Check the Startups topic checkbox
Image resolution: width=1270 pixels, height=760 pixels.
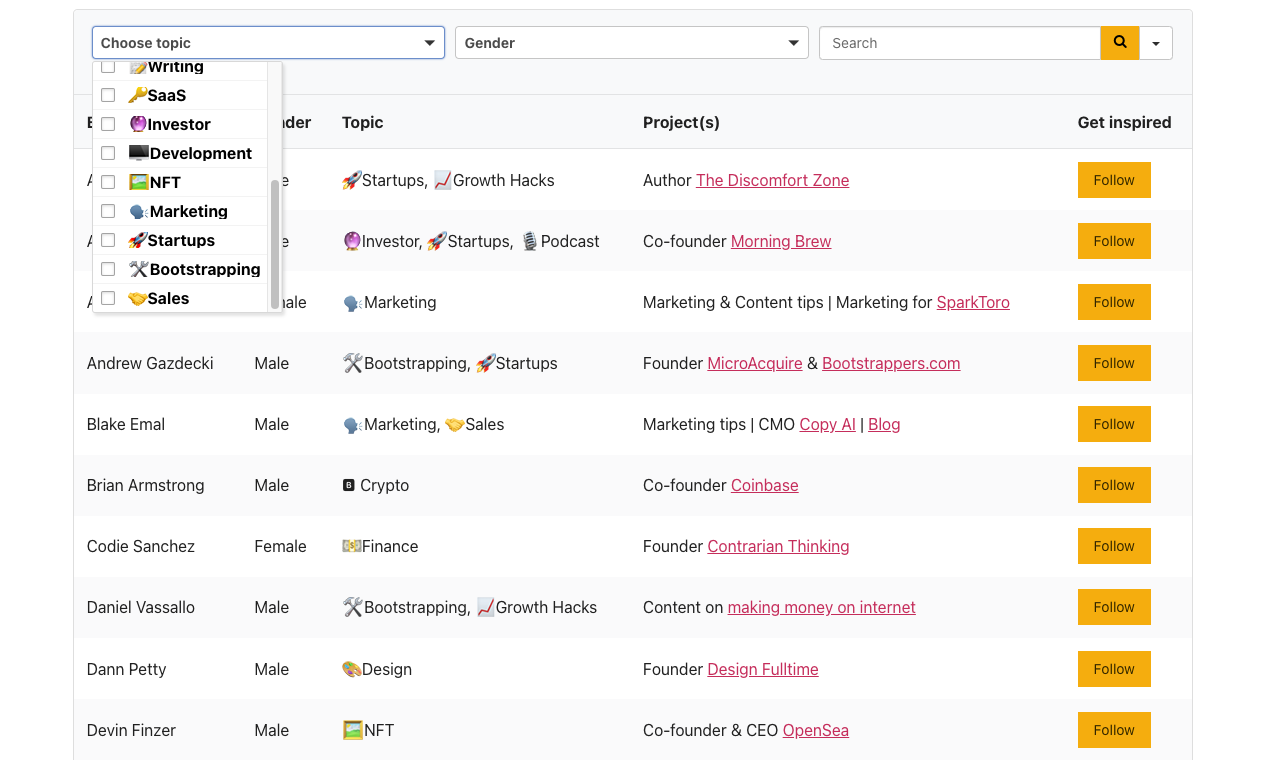pos(108,240)
